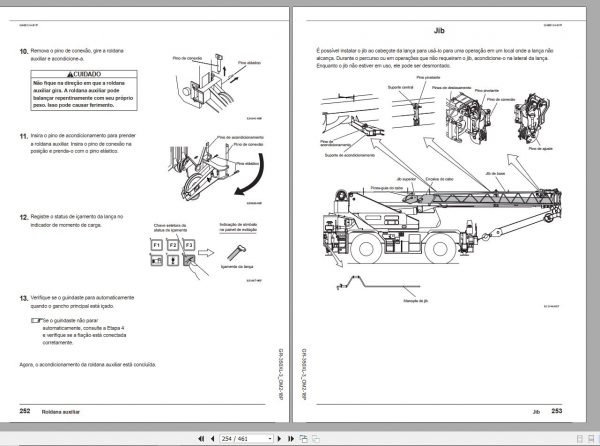Go to first page button

coord(201,438)
